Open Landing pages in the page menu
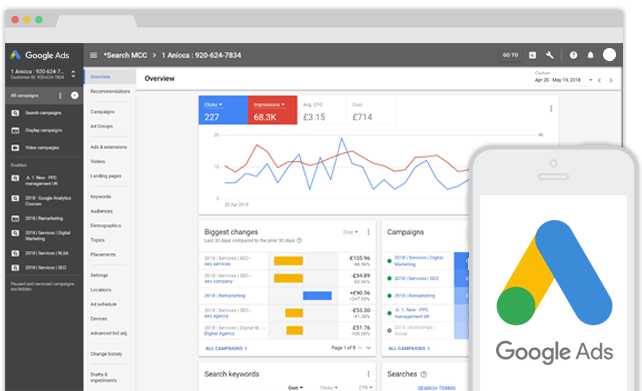The height and width of the screenshot is (391, 642). [x=106, y=176]
